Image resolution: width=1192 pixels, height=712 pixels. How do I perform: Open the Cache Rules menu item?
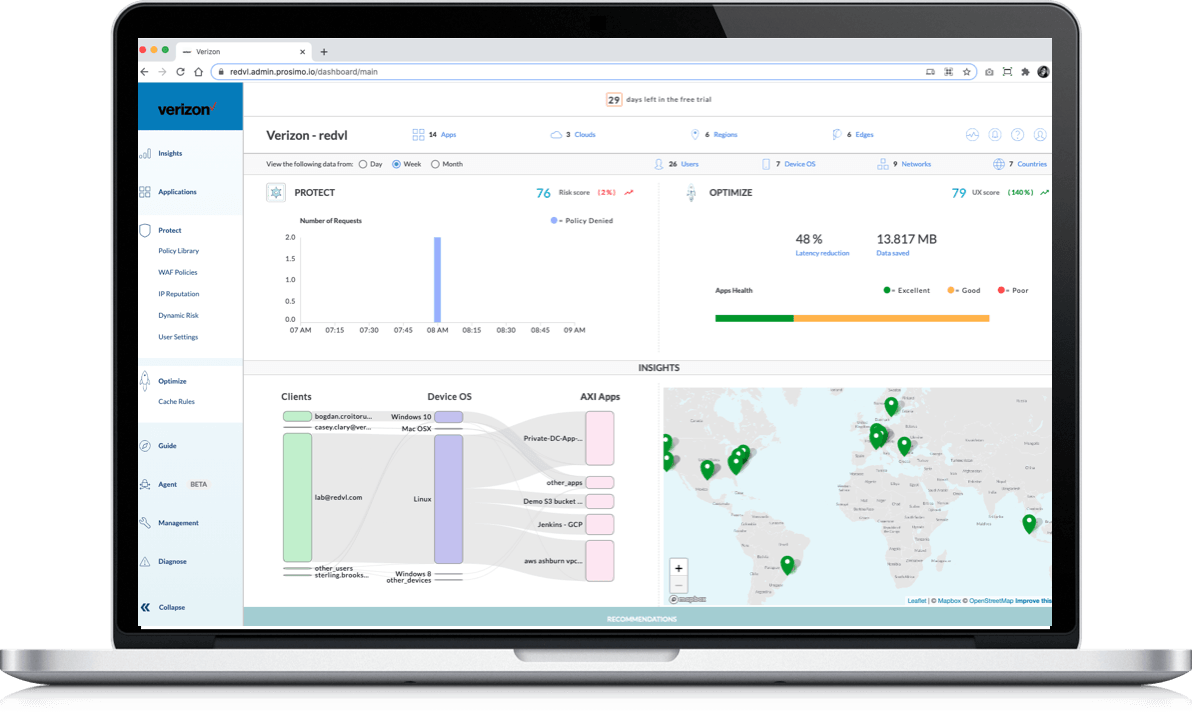coord(176,402)
